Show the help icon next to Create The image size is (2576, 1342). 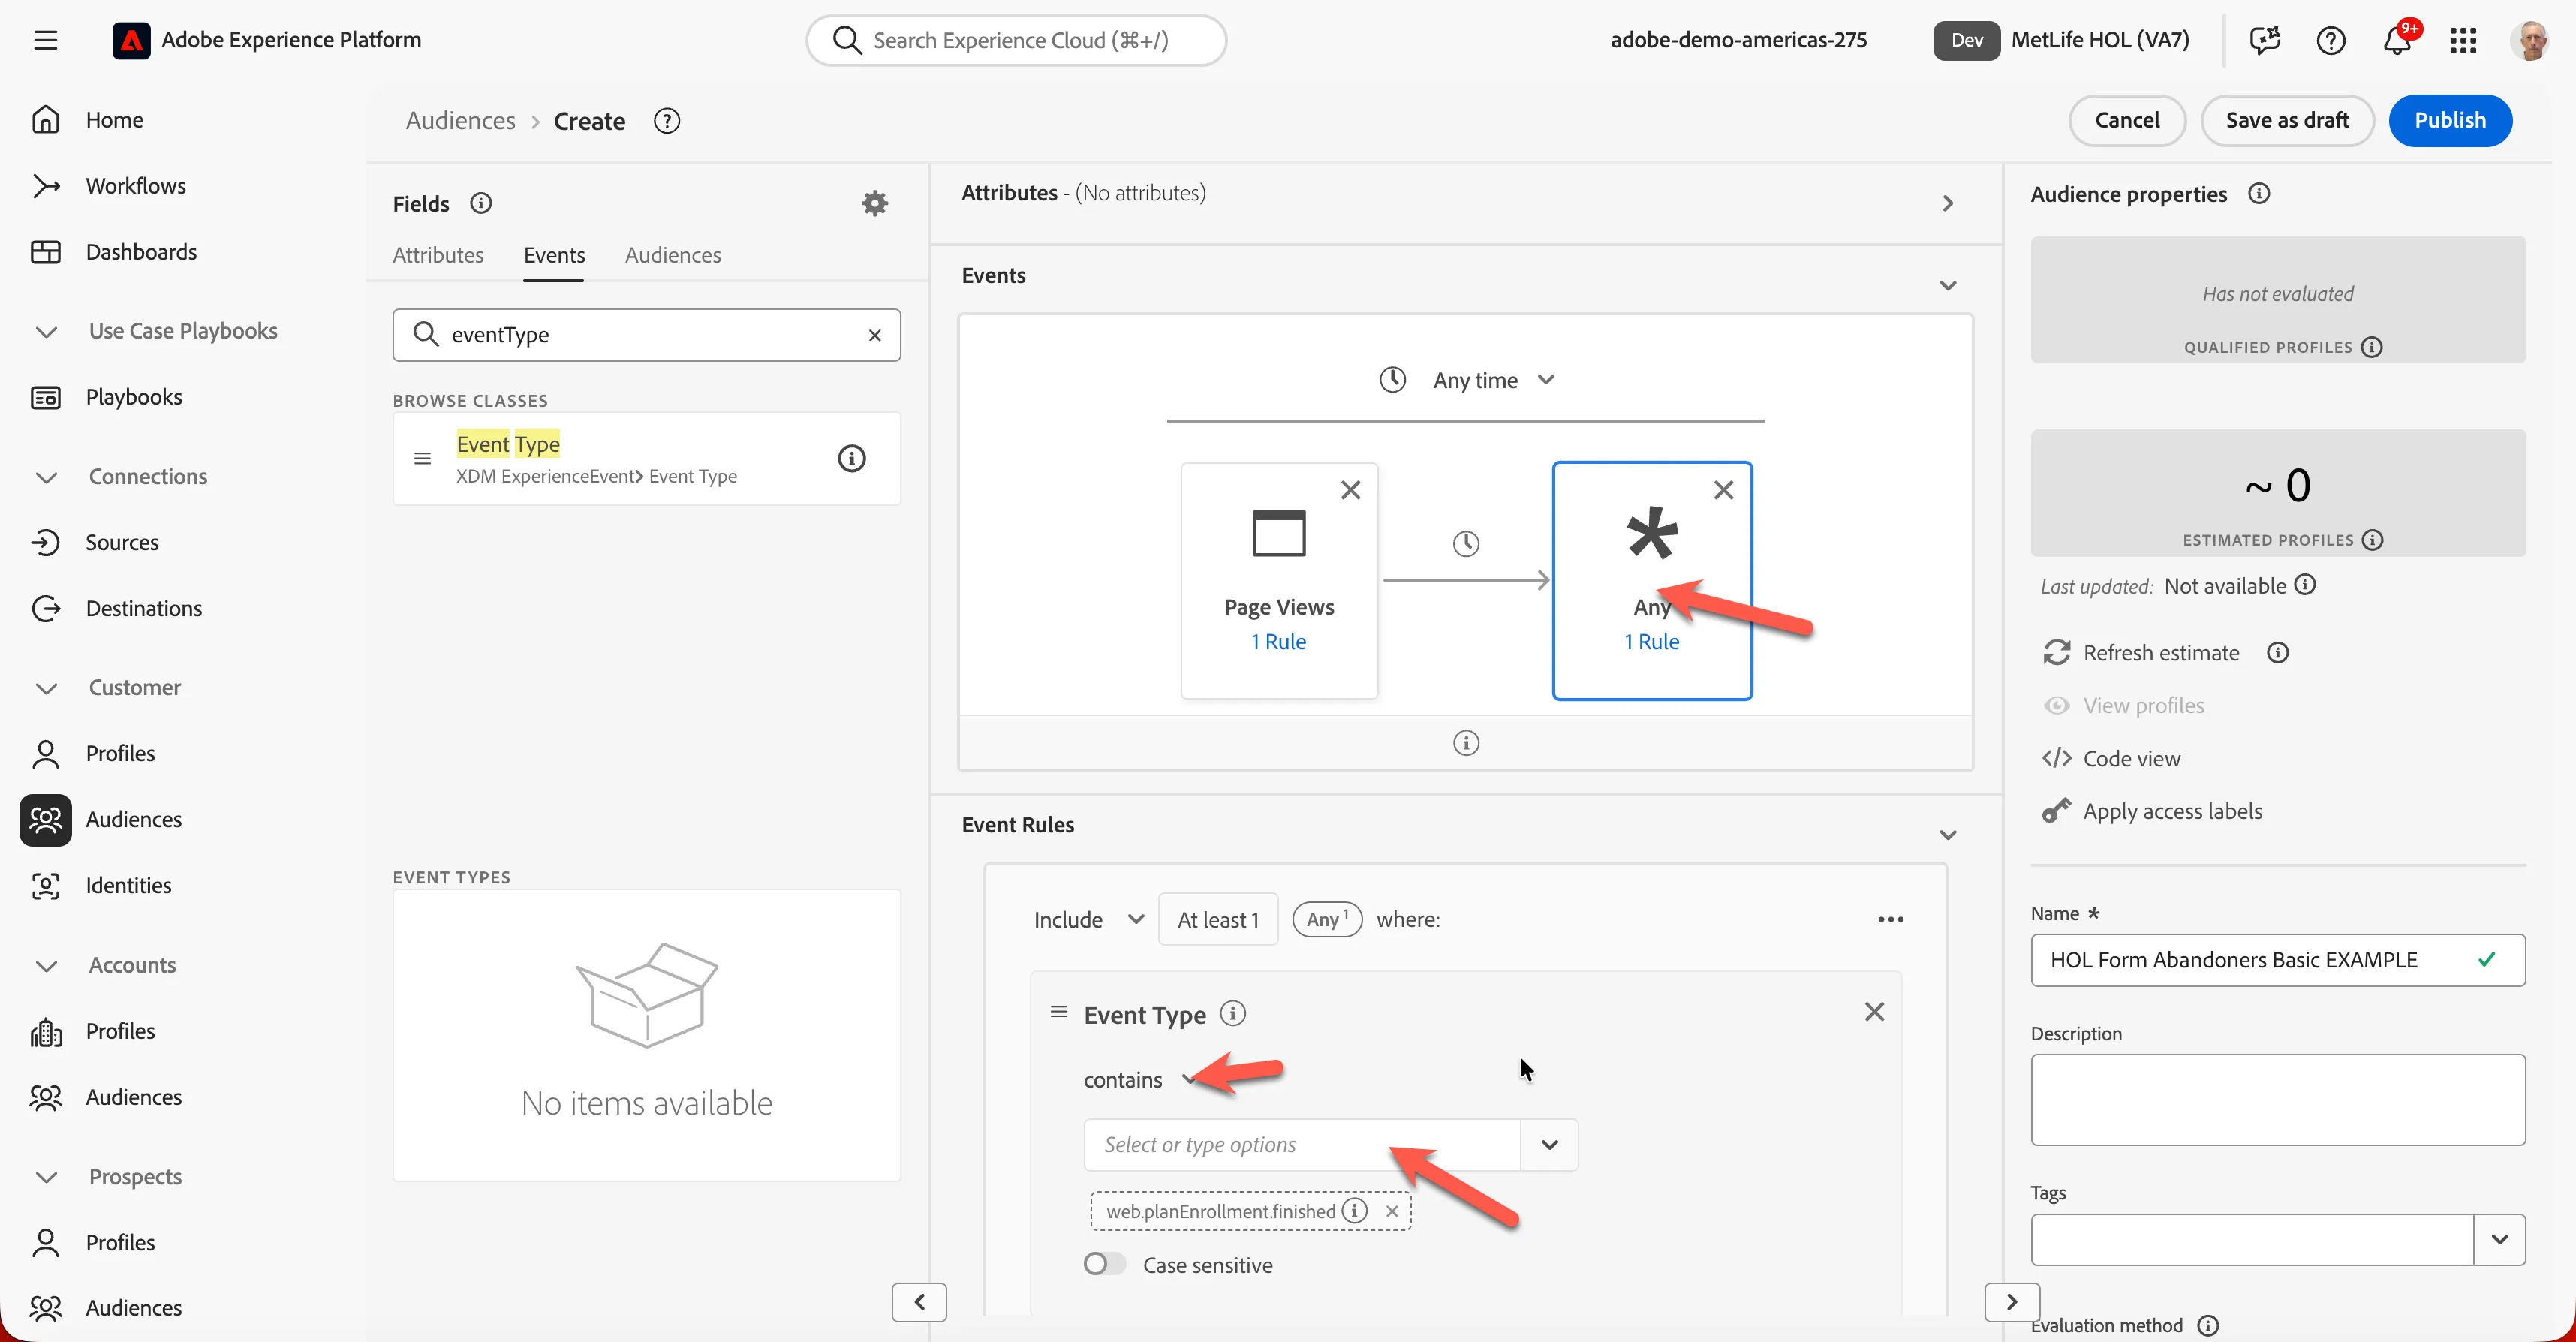click(x=666, y=121)
